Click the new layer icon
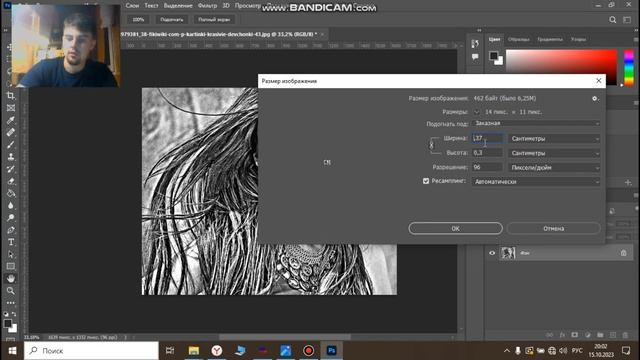Viewport: 640px width, 360px height. coord(613,335)
